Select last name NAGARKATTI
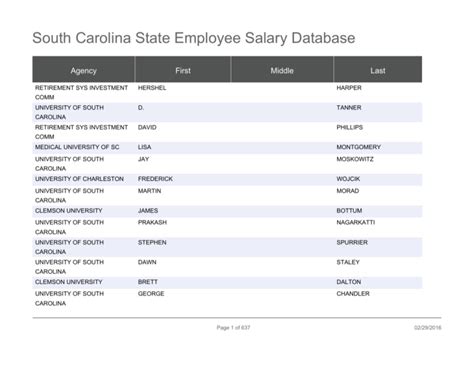This screenshot has height=365, width=474. click(356, 222)
